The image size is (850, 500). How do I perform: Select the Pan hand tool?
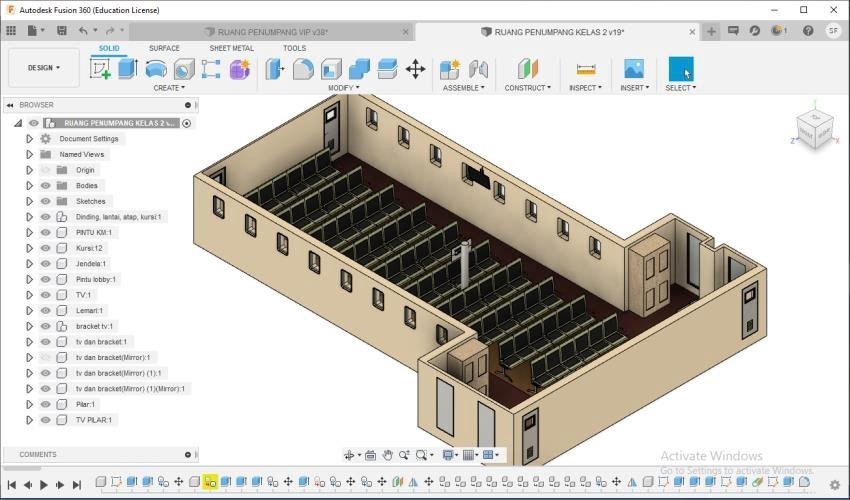coord(387,455)
